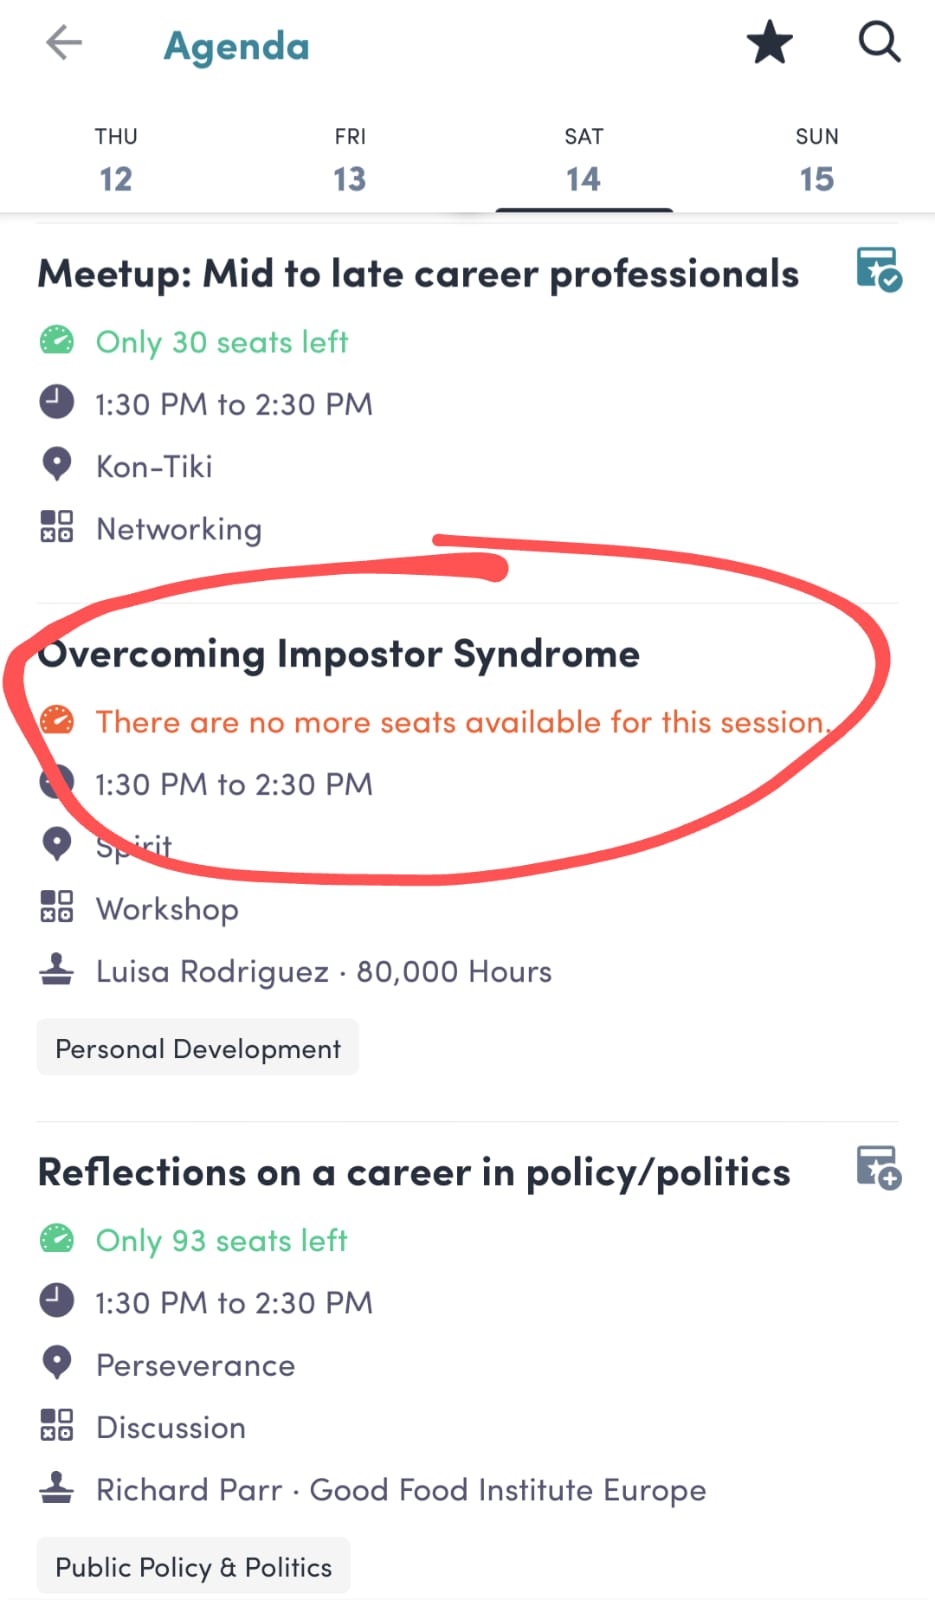Open the Overcoming Impostor Syndrome session
Viewport: 935px width, 1600px height.
click(x=339, y=654)
